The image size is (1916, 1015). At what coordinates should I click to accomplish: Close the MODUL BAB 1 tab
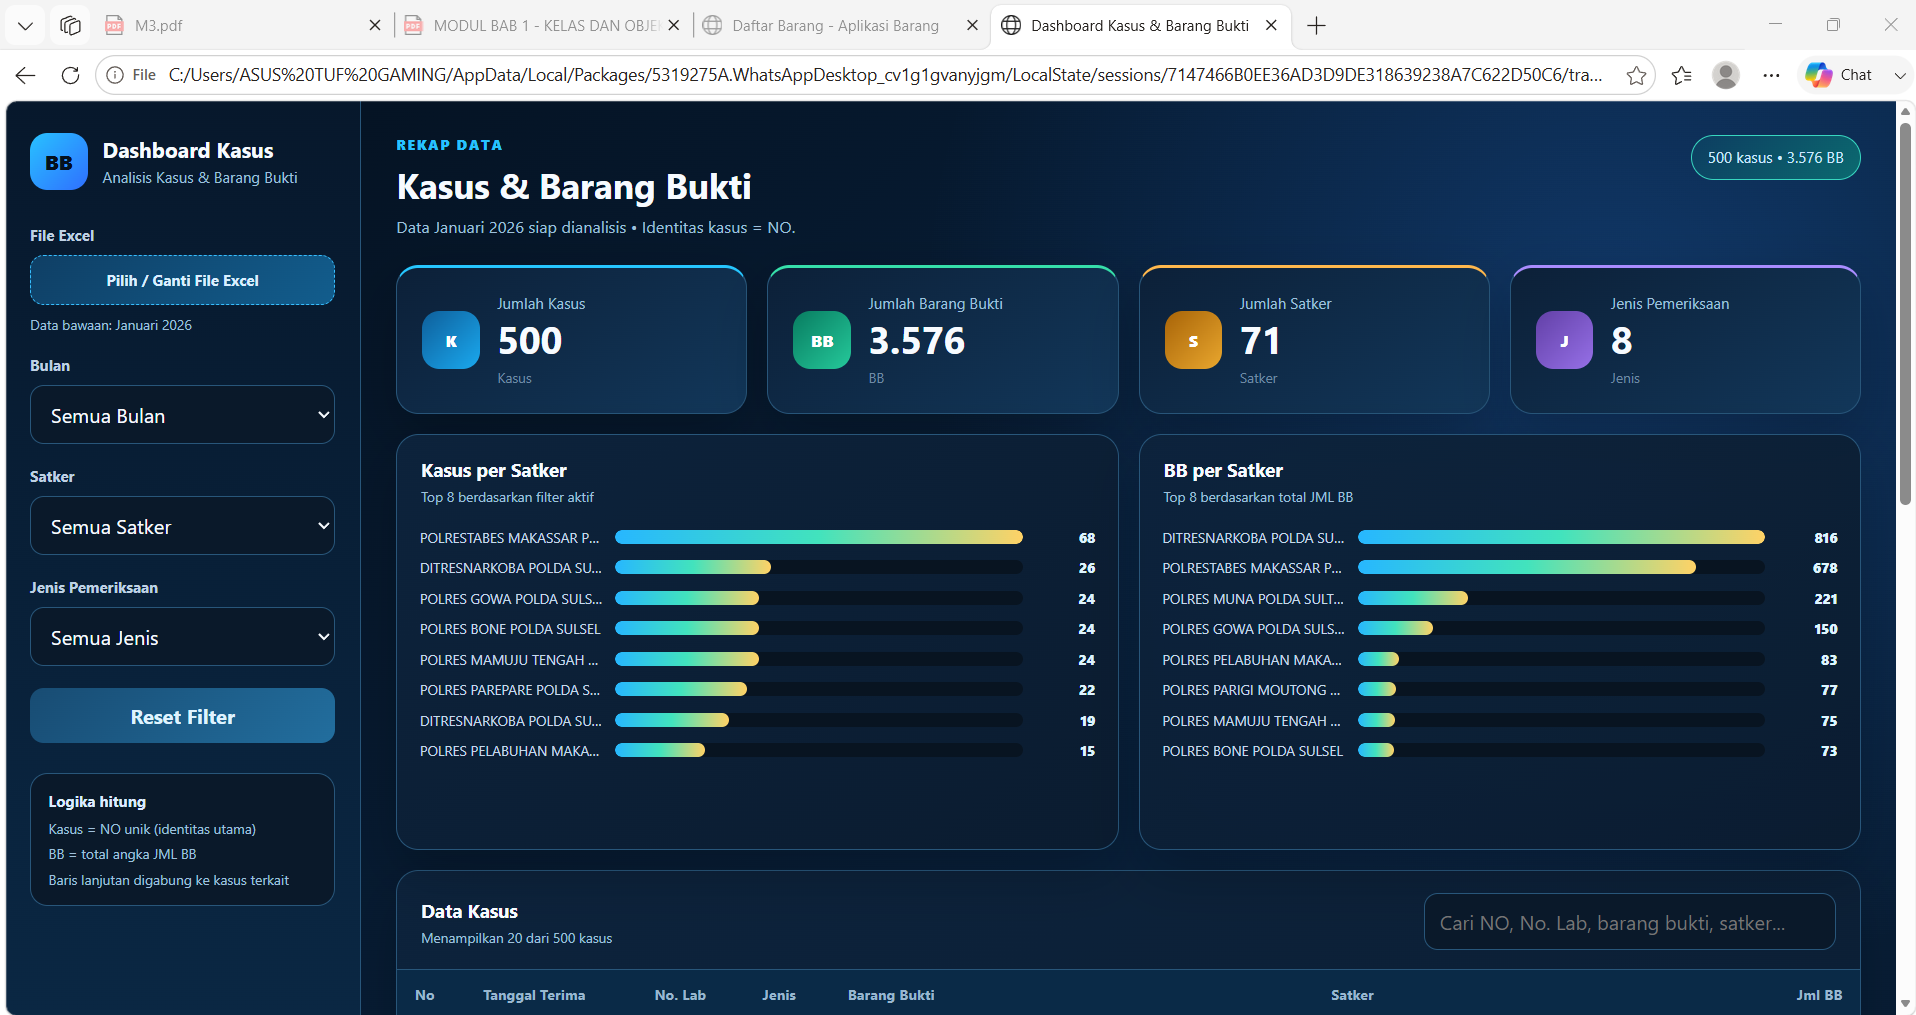pyautogui.click(x=674, y=26)
